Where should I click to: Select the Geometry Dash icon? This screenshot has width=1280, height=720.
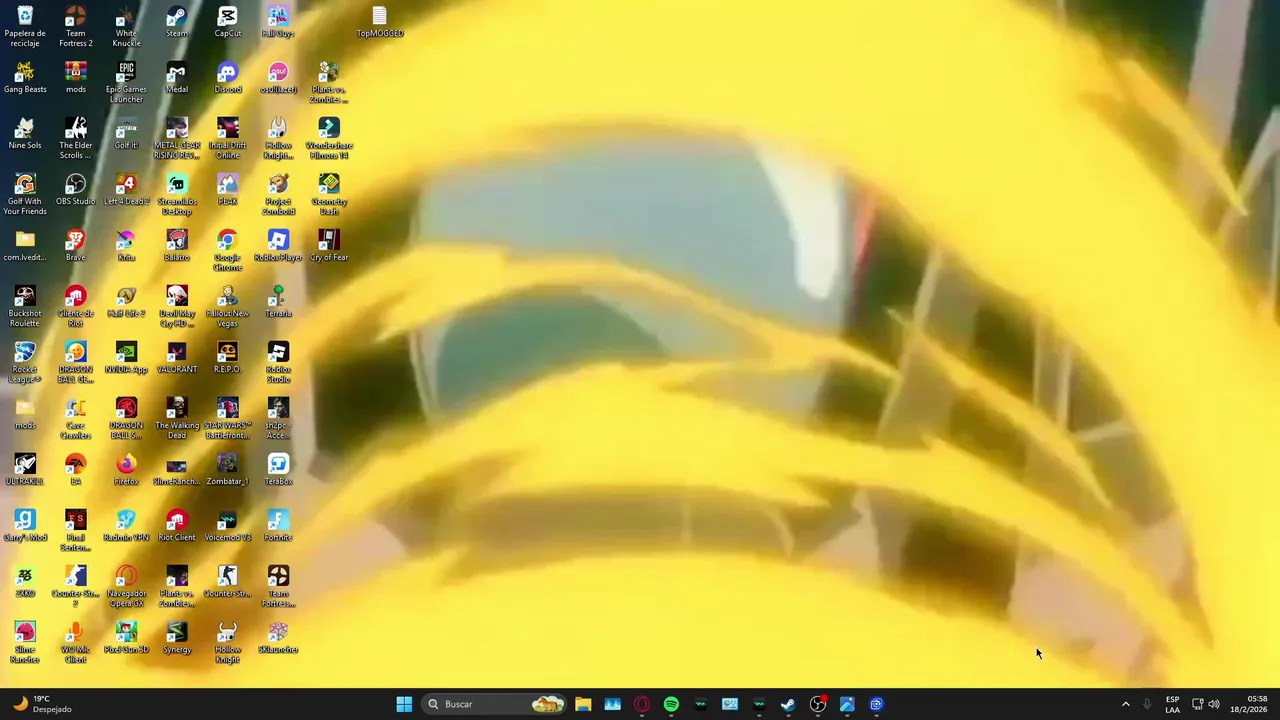click(329, 194)
